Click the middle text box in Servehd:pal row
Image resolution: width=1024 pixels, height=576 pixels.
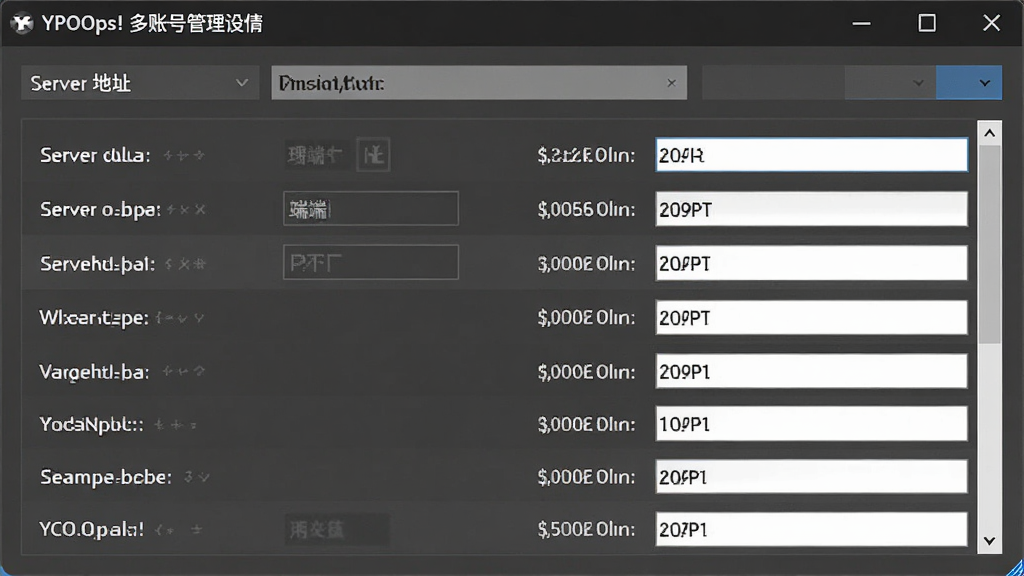pyautogui.click(x=371, y=263)
